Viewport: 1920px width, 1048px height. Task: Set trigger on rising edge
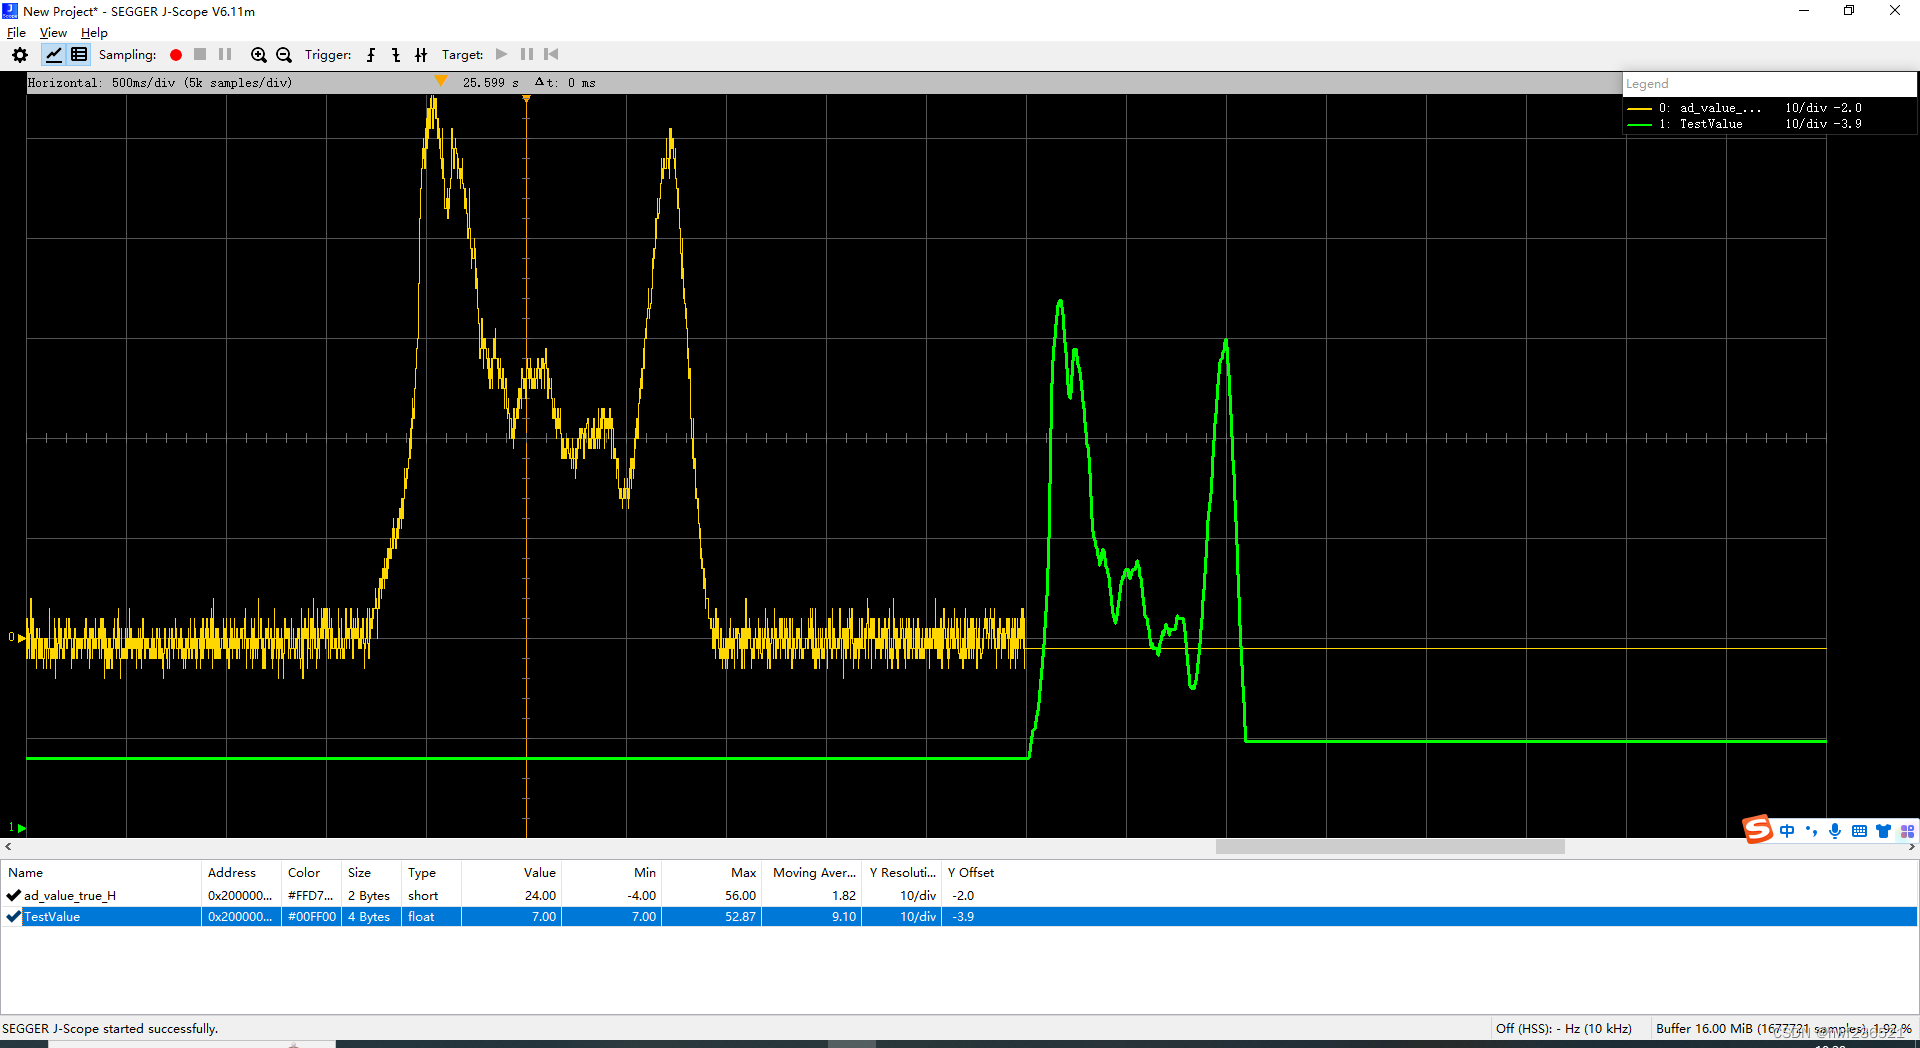[x=371, y=55]
